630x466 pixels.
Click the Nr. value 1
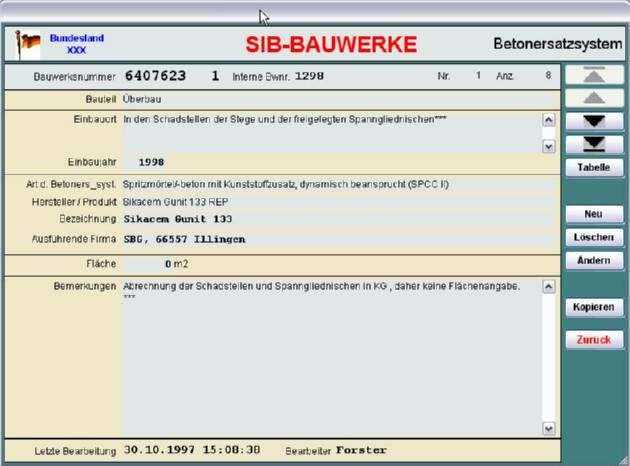pos(478,75)
